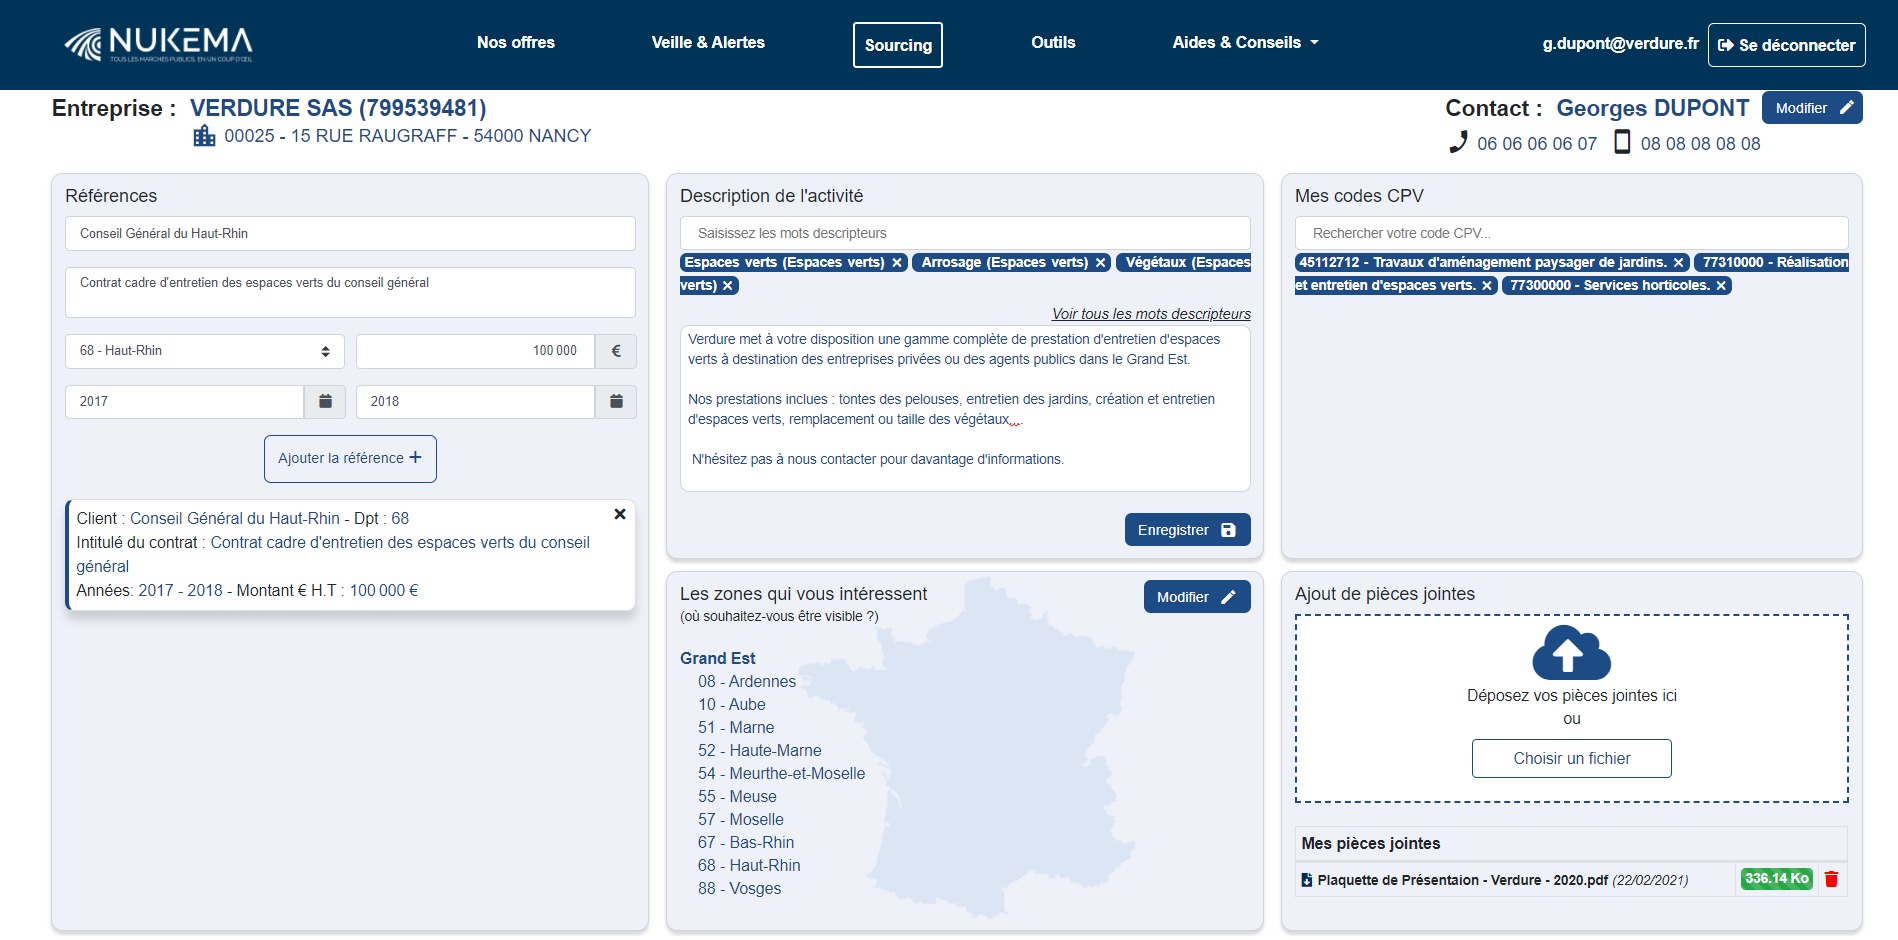The height and width of the screenshot is (940, 1898).
Task: Click the PDF file icon
Action: point(1306,881)
